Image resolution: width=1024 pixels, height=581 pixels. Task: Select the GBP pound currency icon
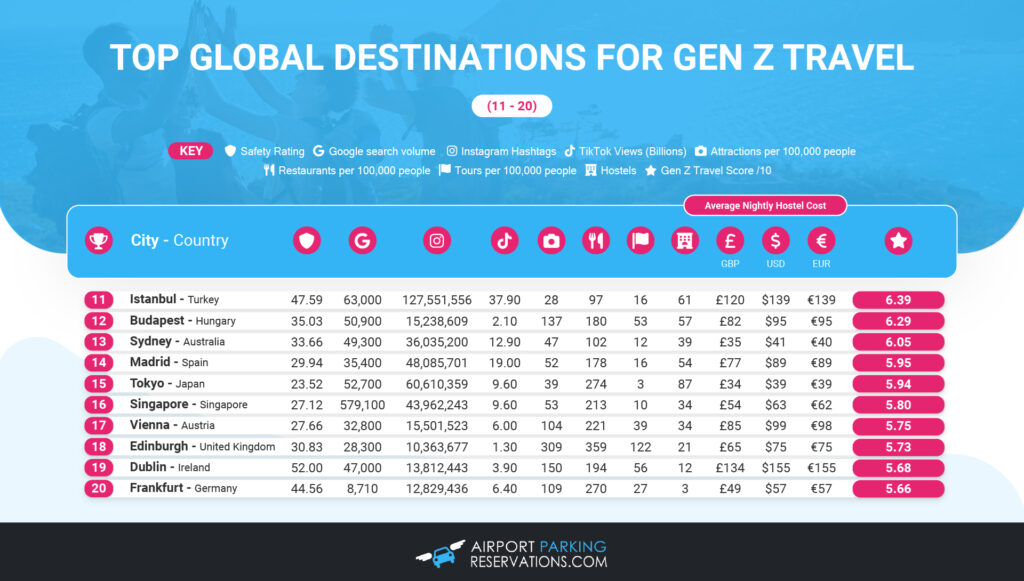[x=729, y=240]
